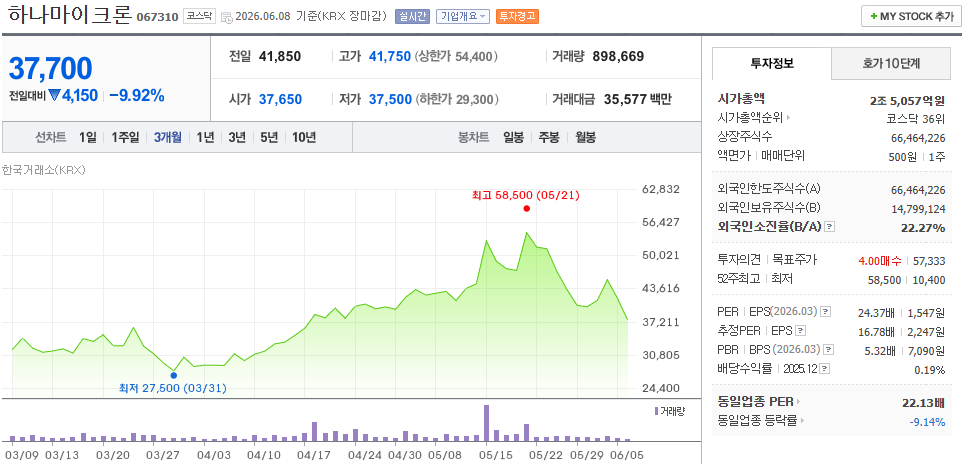
Task: Click the 코스닥 market label
Action: (x=198, y=16)
